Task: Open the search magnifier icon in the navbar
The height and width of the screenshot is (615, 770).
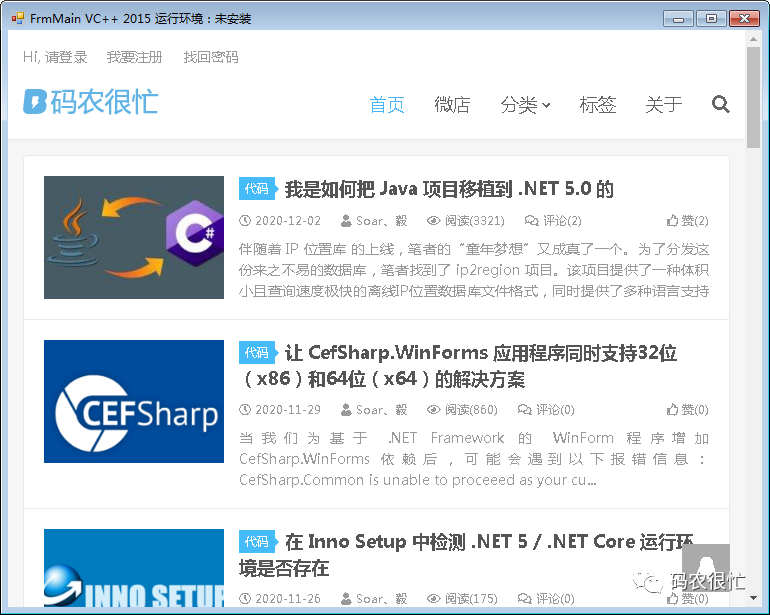Action: pyautogui.click(x=720, y=104)
